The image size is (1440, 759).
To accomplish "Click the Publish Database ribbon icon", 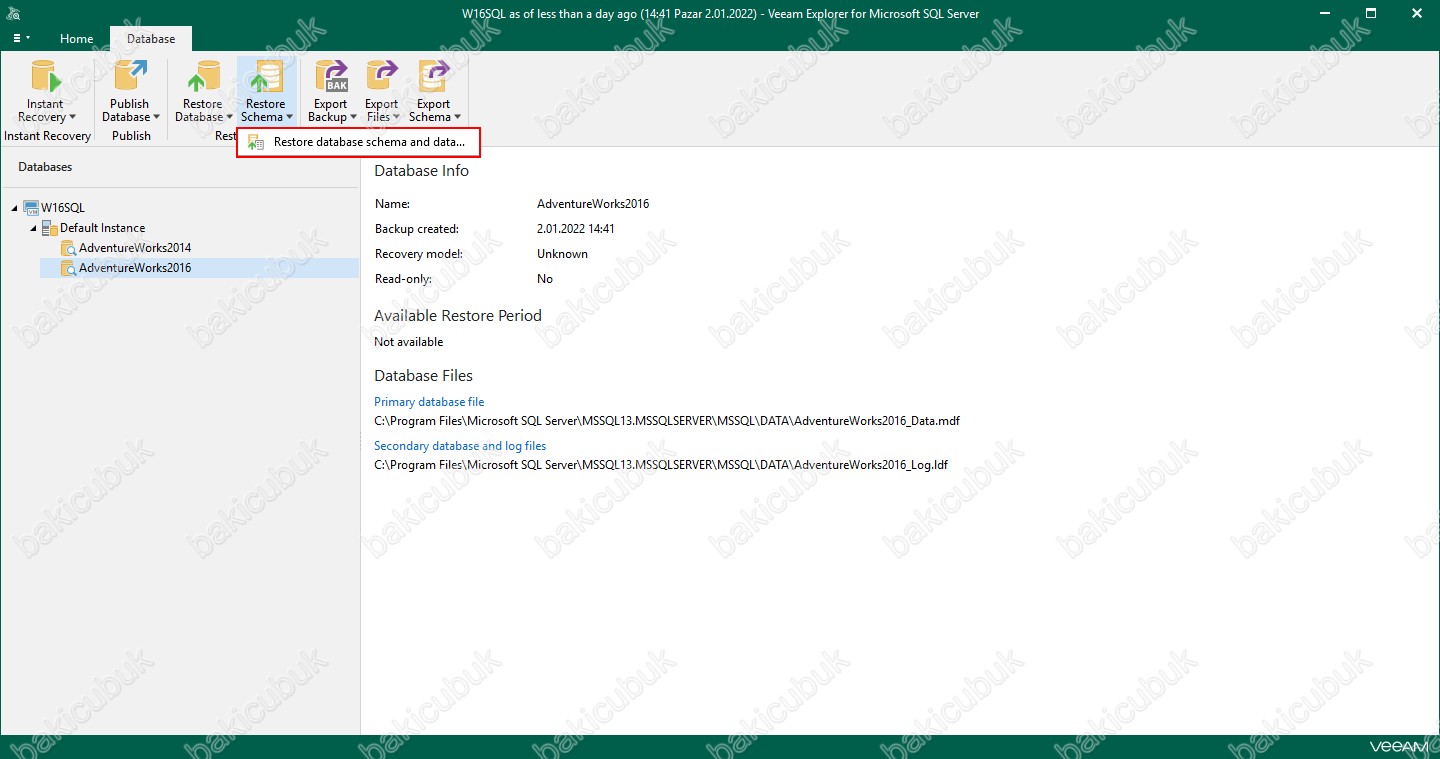I will tap(130, 78).
